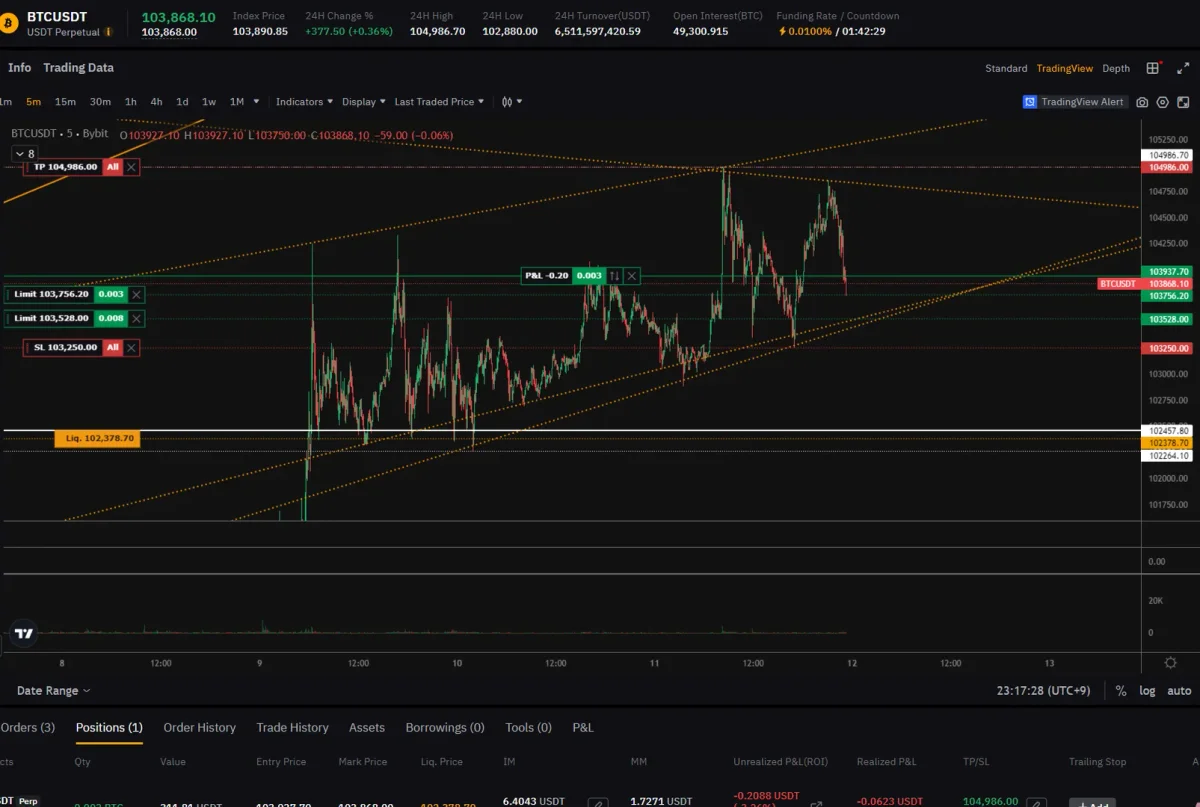Toggle log scale on price axis

(x=1147, y=691)
